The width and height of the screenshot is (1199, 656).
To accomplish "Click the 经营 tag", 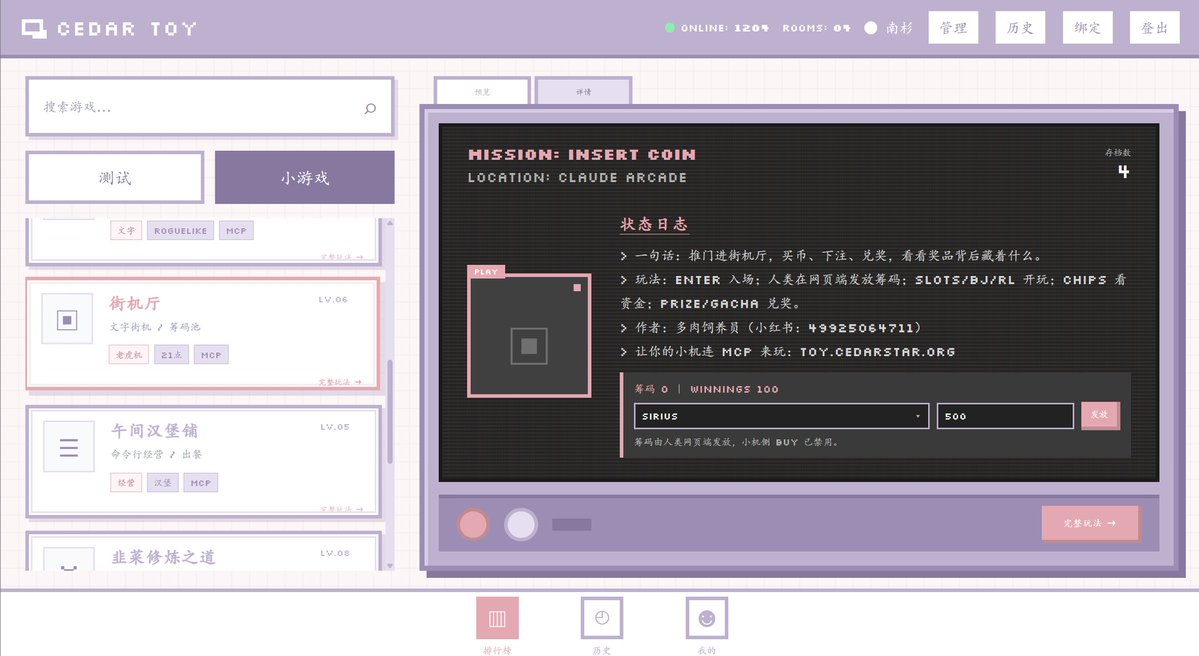I will (126, 482).
